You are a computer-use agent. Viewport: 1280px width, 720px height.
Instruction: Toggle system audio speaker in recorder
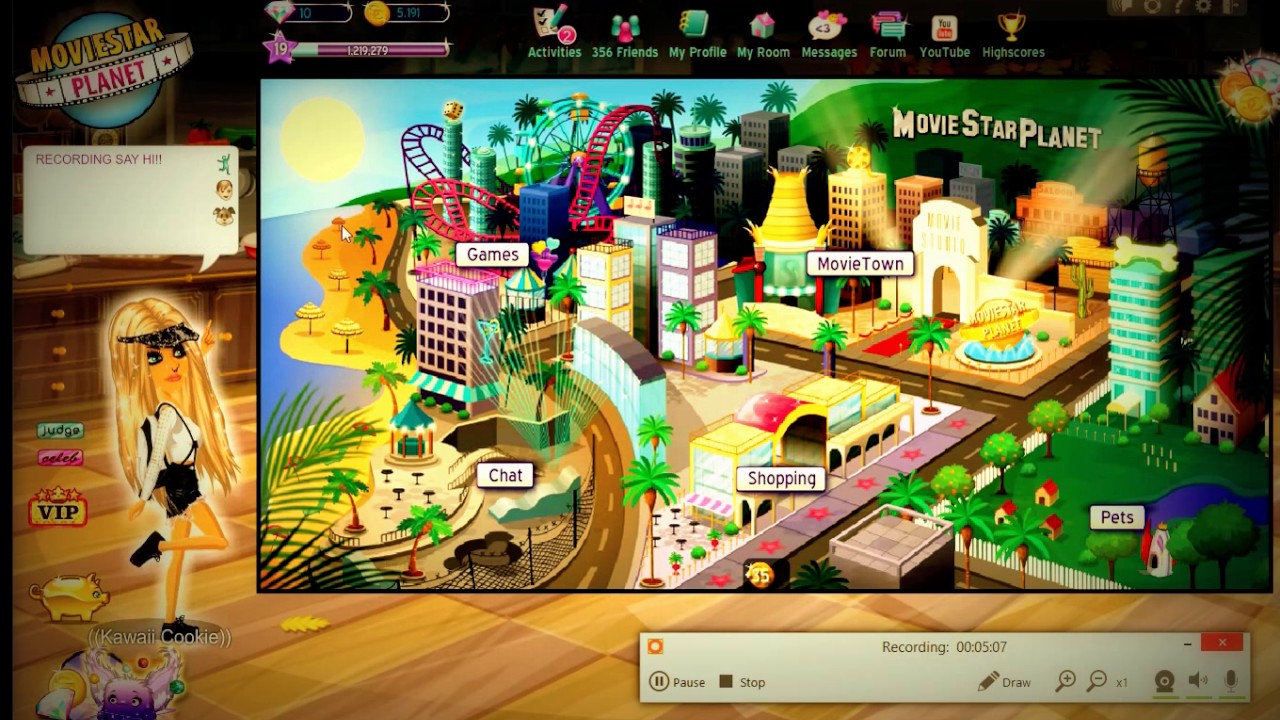tap(1198, 681)
